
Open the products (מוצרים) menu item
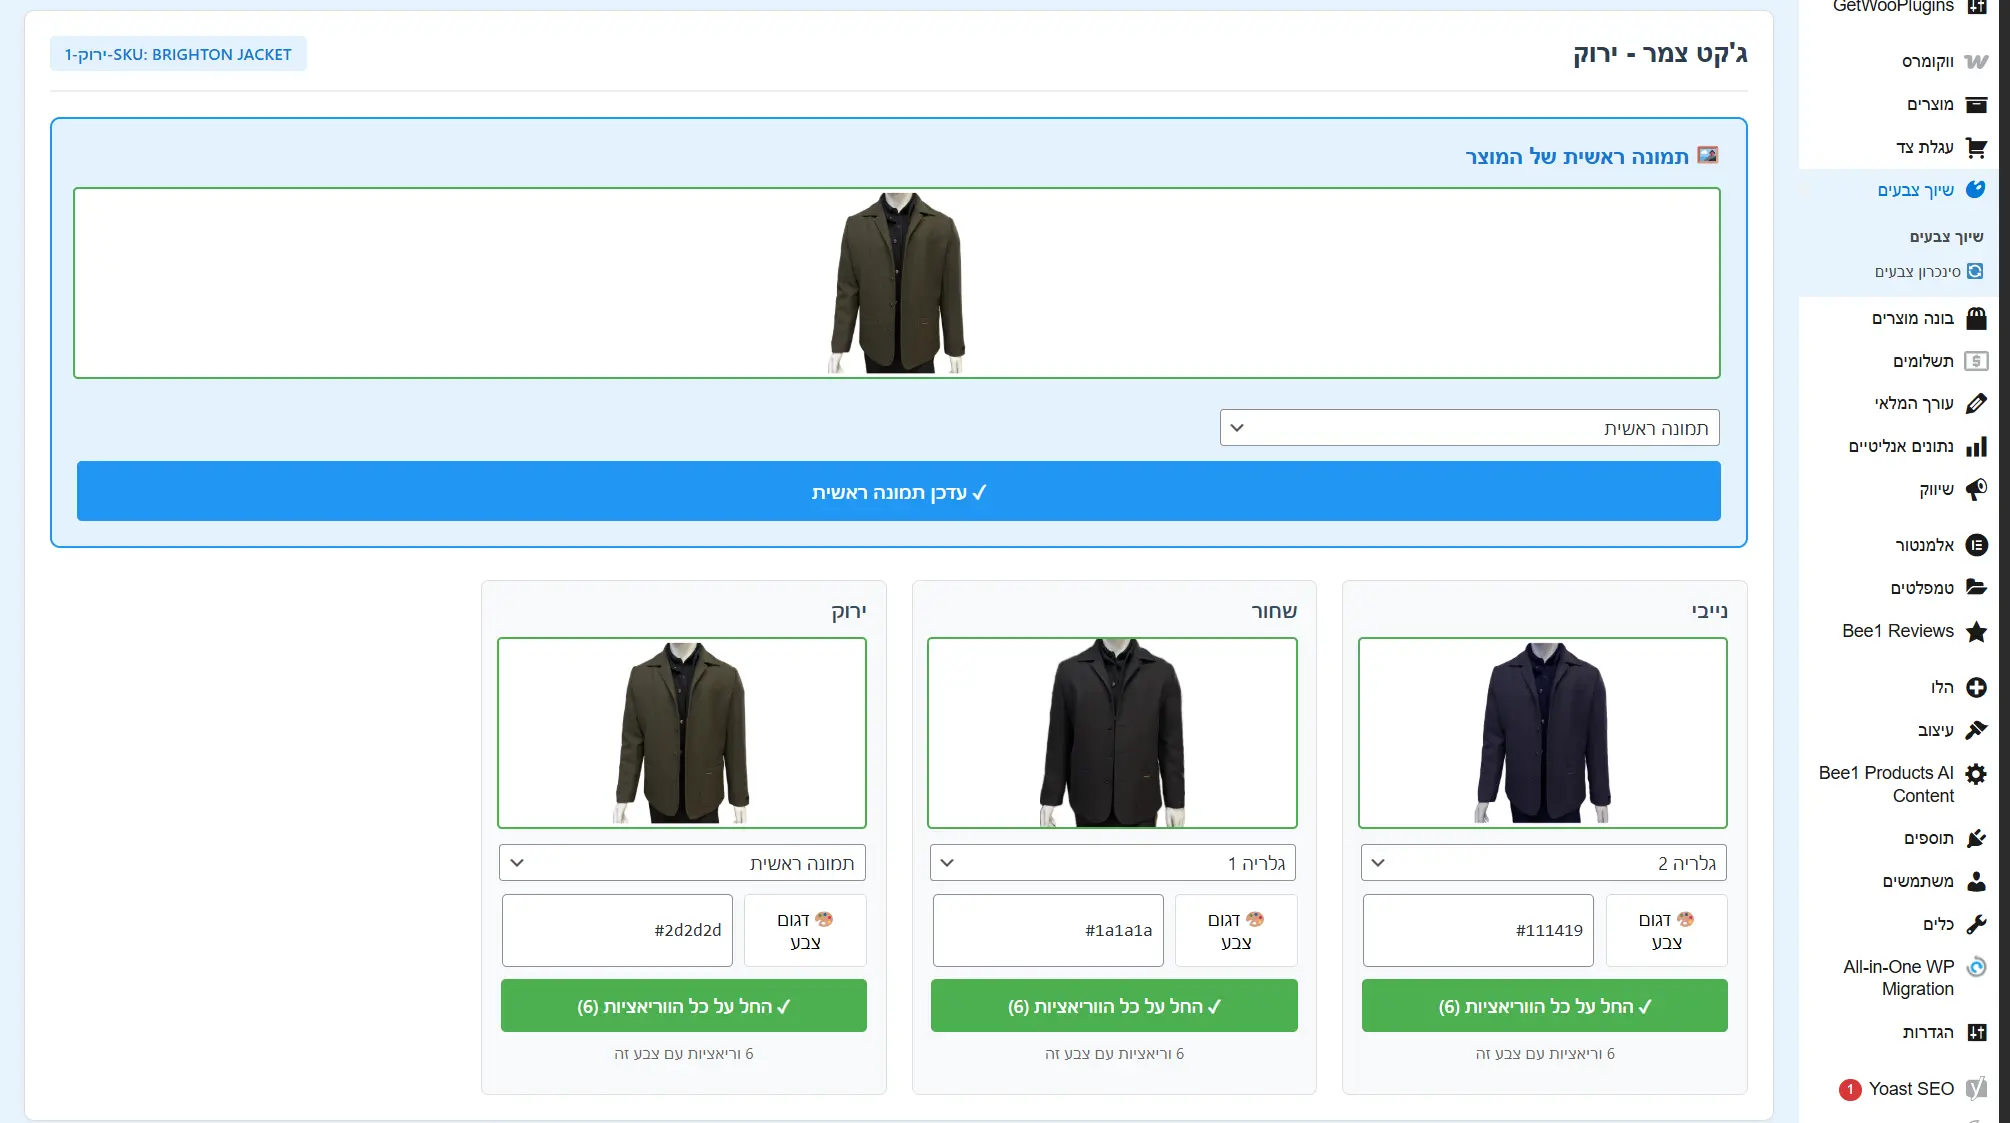point(1929,104)
